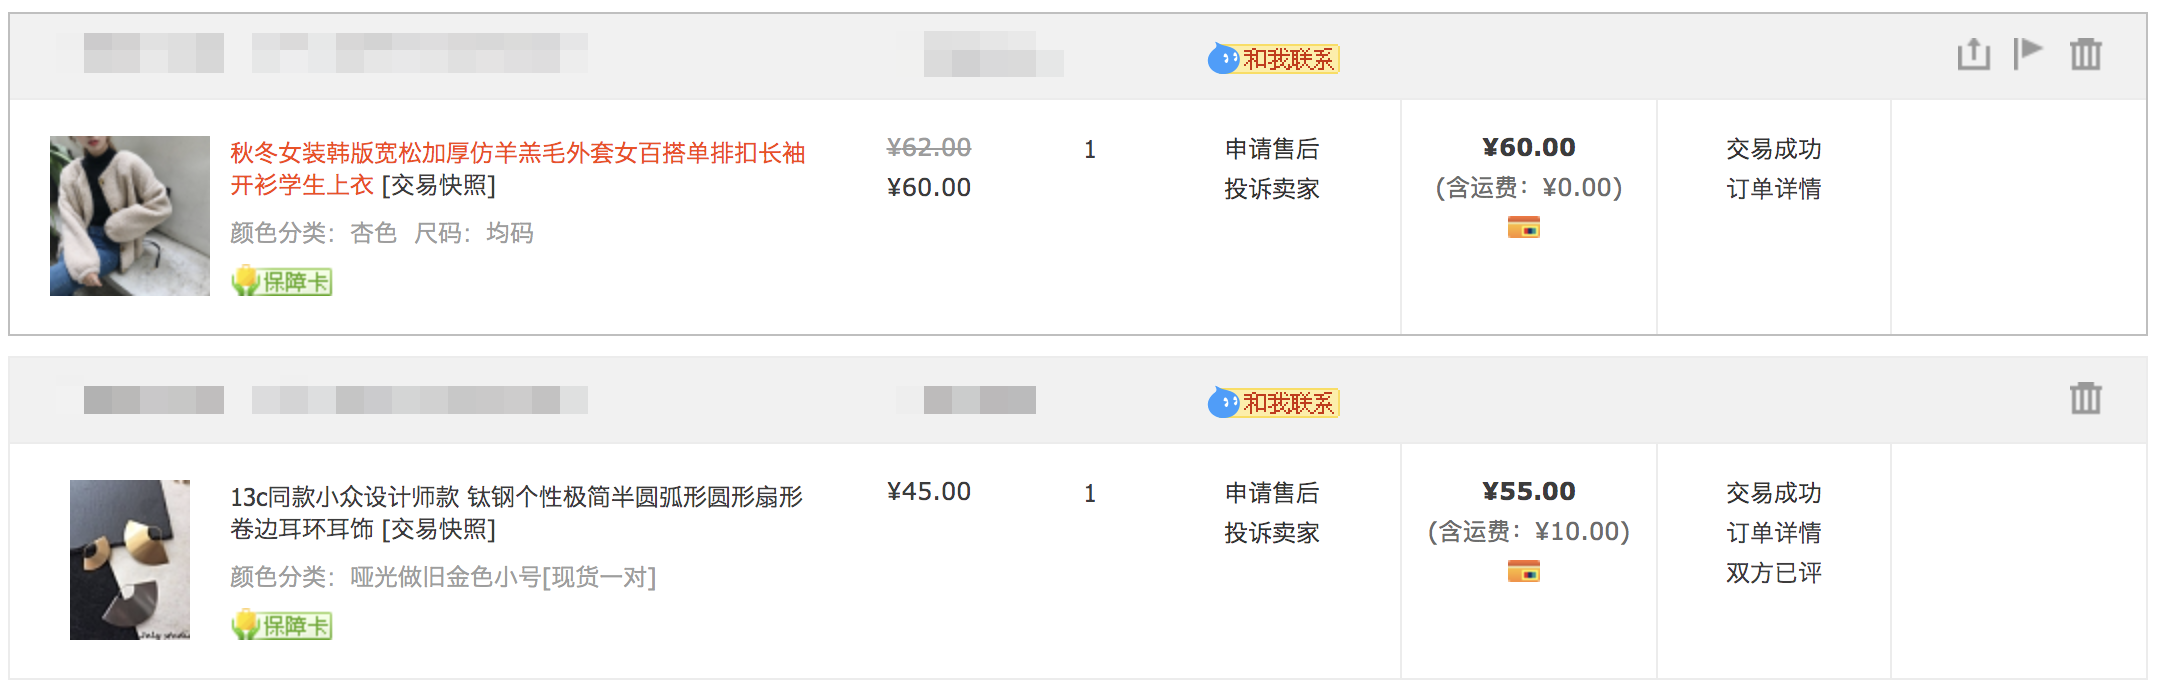2164x694 pixels.
Task: Click 投诉卖家 for the coat order
Action: coord(1271,189)
